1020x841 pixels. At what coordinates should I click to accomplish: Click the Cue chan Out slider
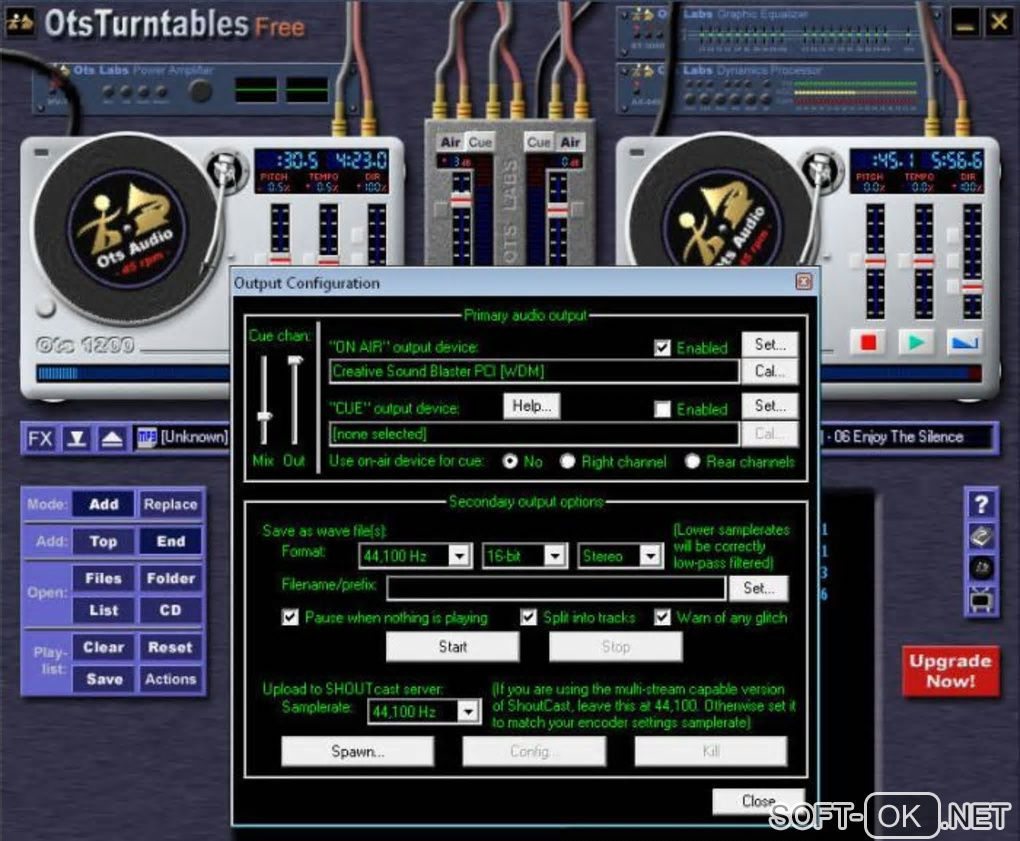295,360
